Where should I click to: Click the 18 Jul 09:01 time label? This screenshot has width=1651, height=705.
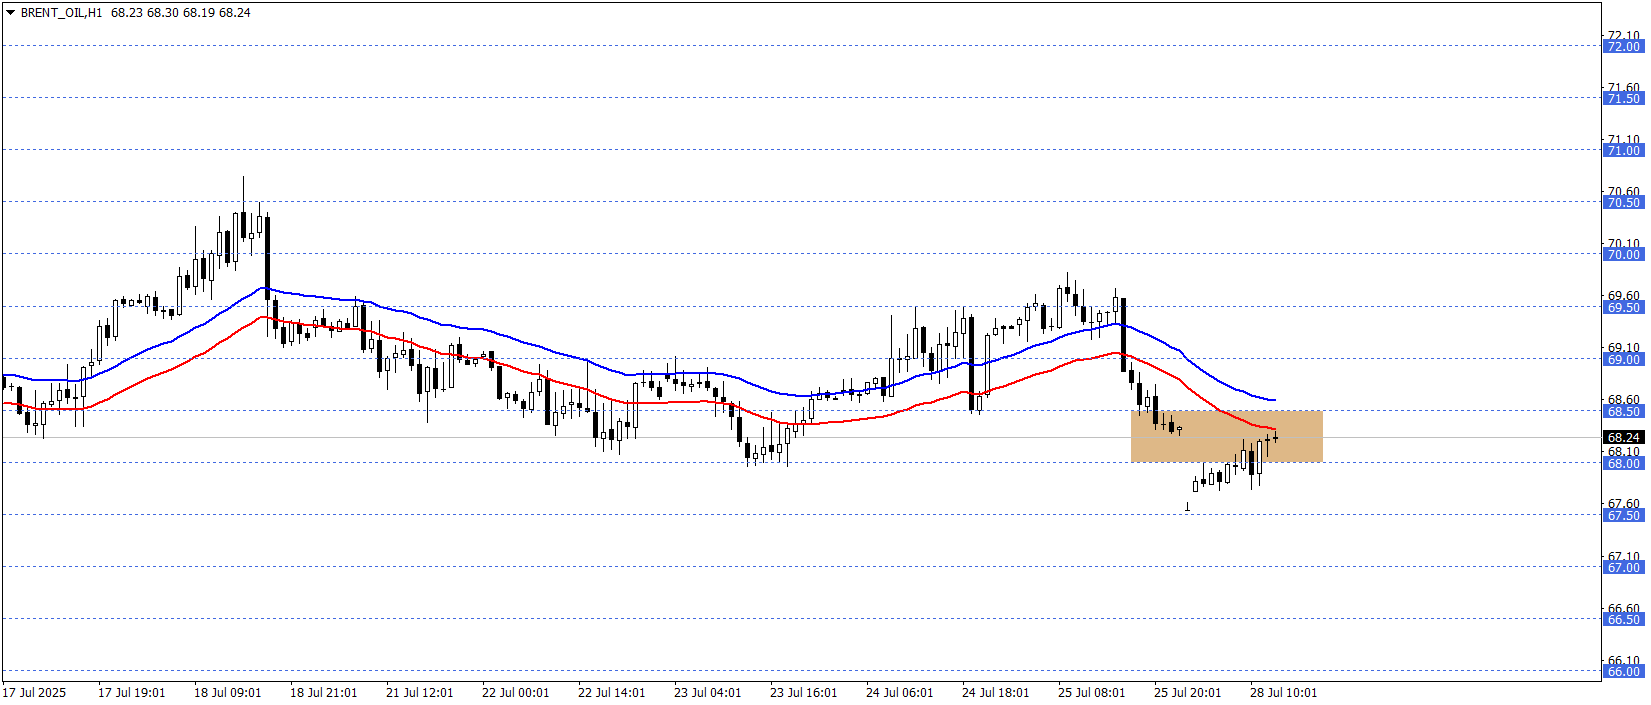coord(228,692)
